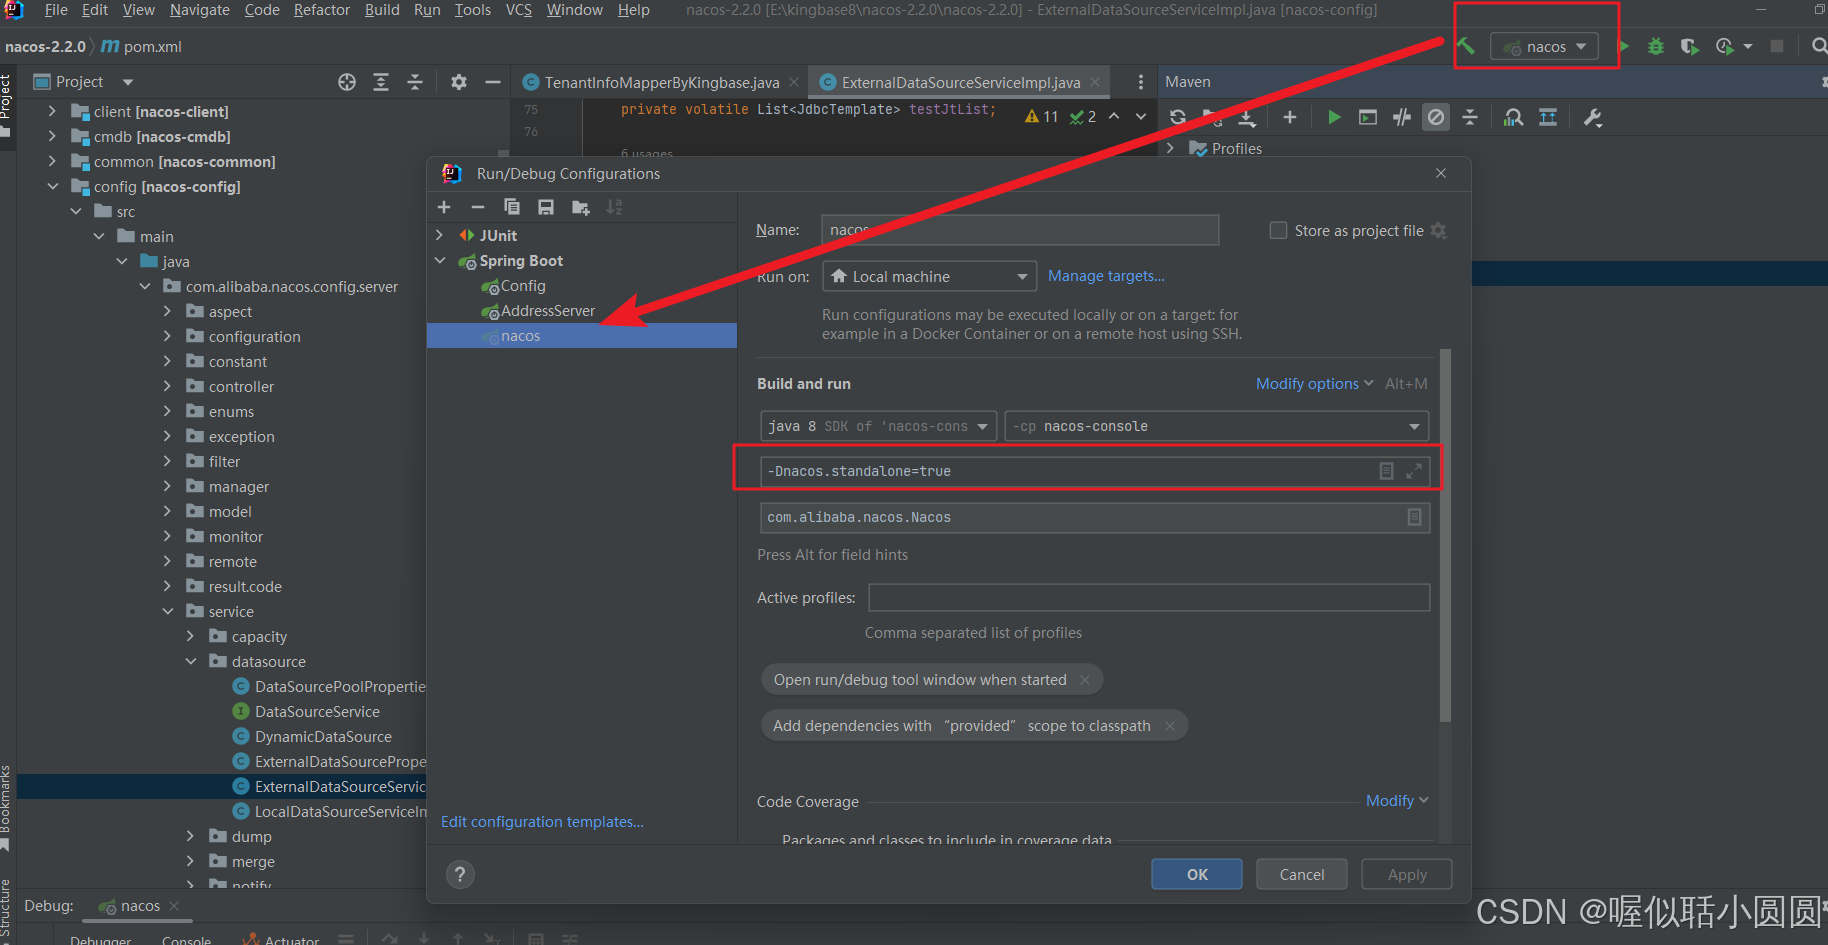This screenshot has width=1828, height=945.
Task: Open the Edit configuration templates link
Action: [x=542, y=822]
